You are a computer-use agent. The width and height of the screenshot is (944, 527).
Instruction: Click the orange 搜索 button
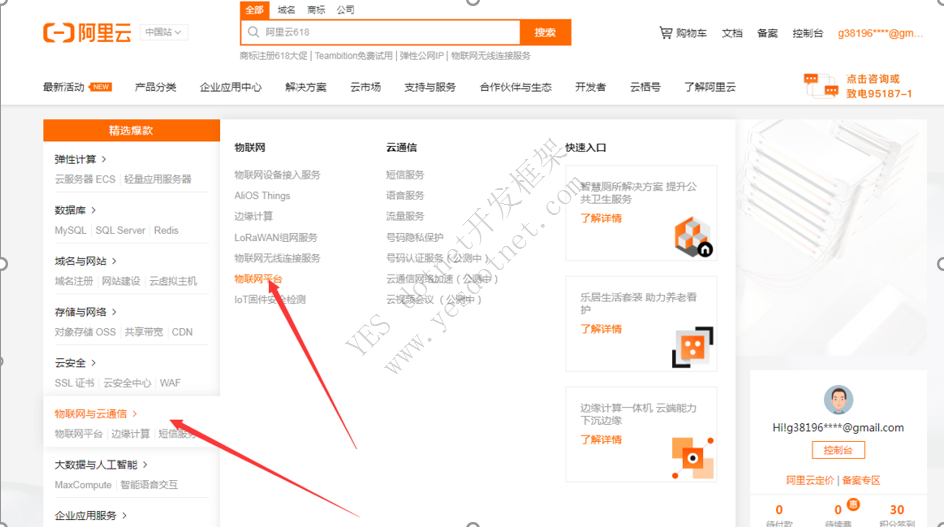coord(545,33)
